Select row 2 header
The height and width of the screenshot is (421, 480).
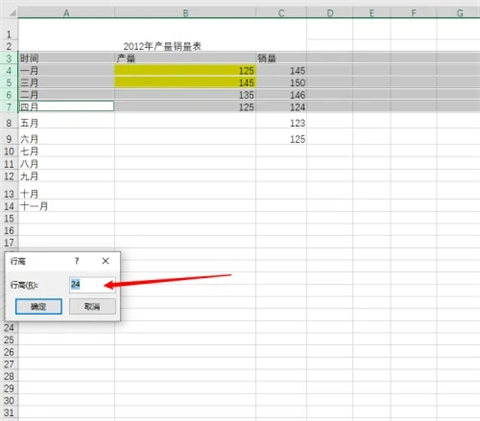point(9,46)
